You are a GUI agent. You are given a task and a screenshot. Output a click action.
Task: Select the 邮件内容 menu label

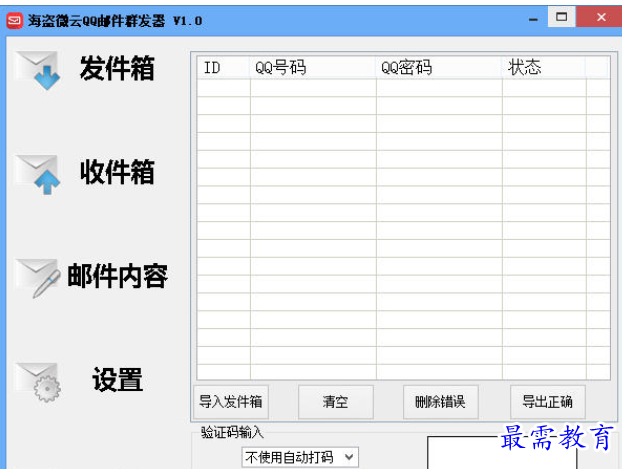[117, 276]
